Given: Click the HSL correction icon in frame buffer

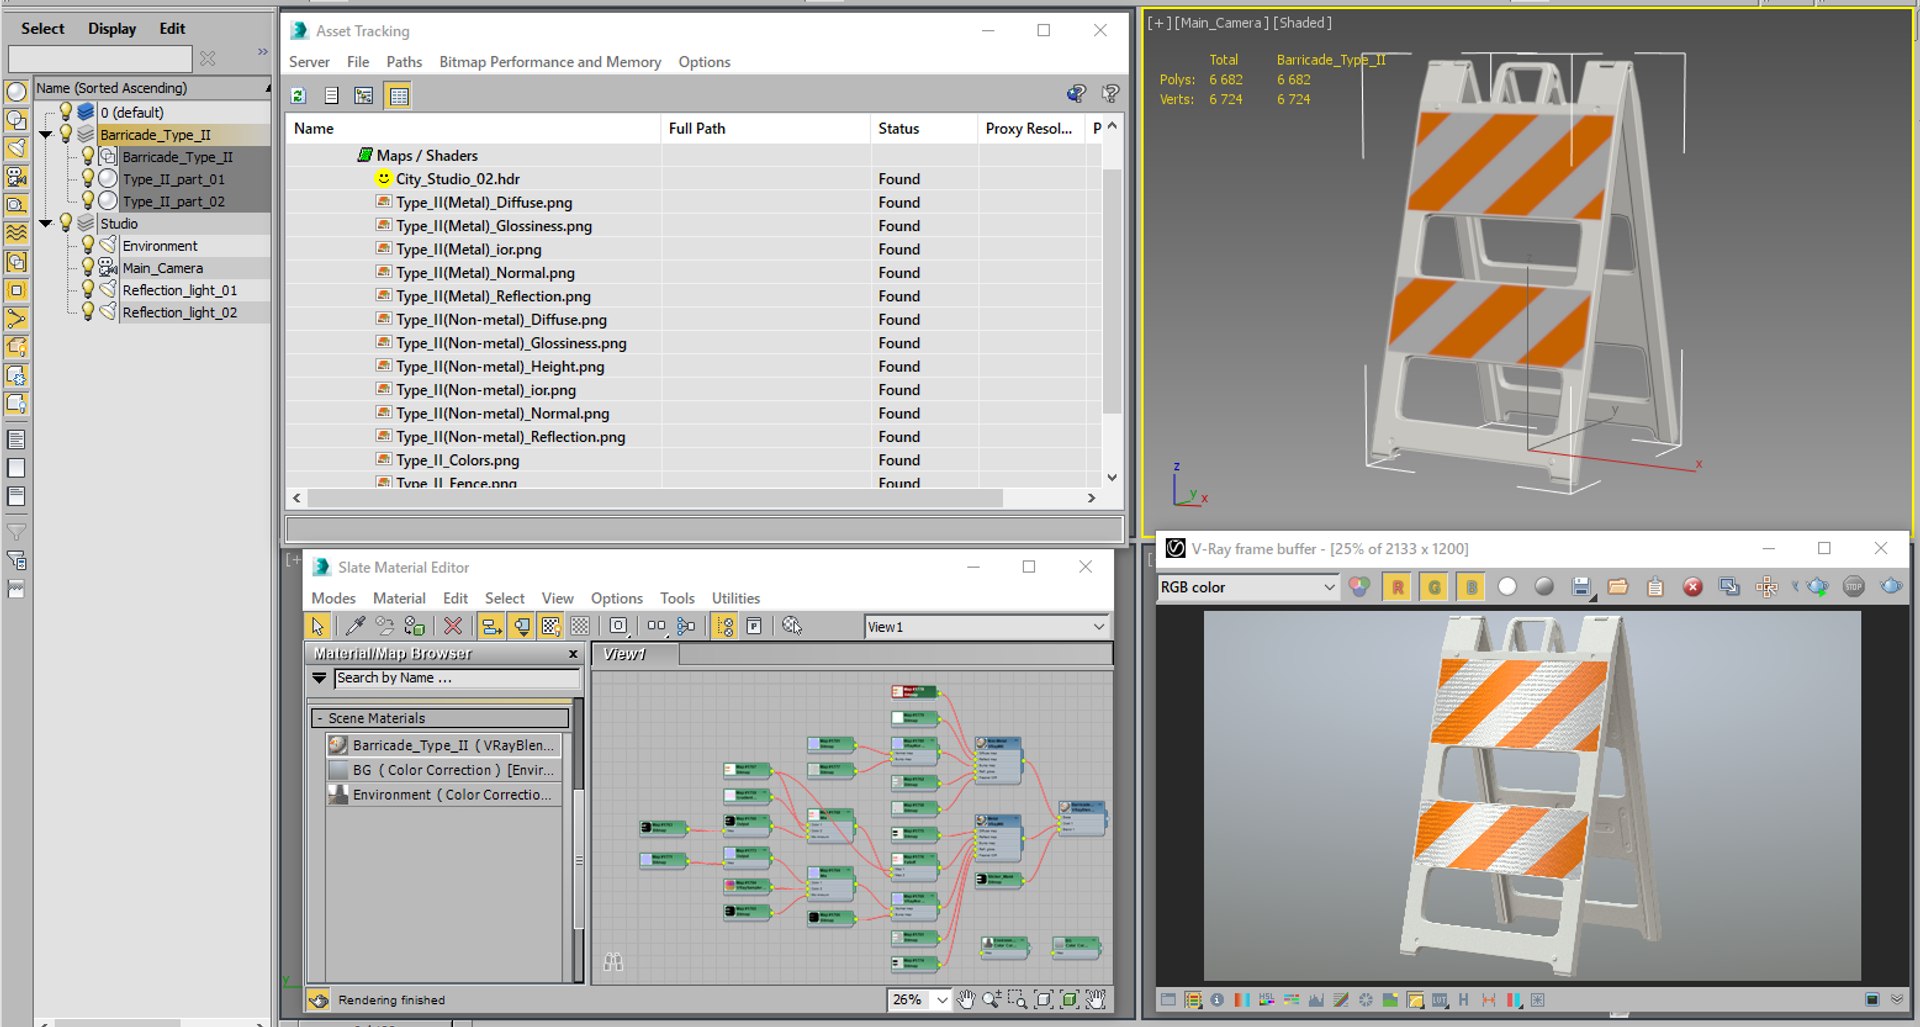Looking at the screenshot, I should [x=1266, y=999].
